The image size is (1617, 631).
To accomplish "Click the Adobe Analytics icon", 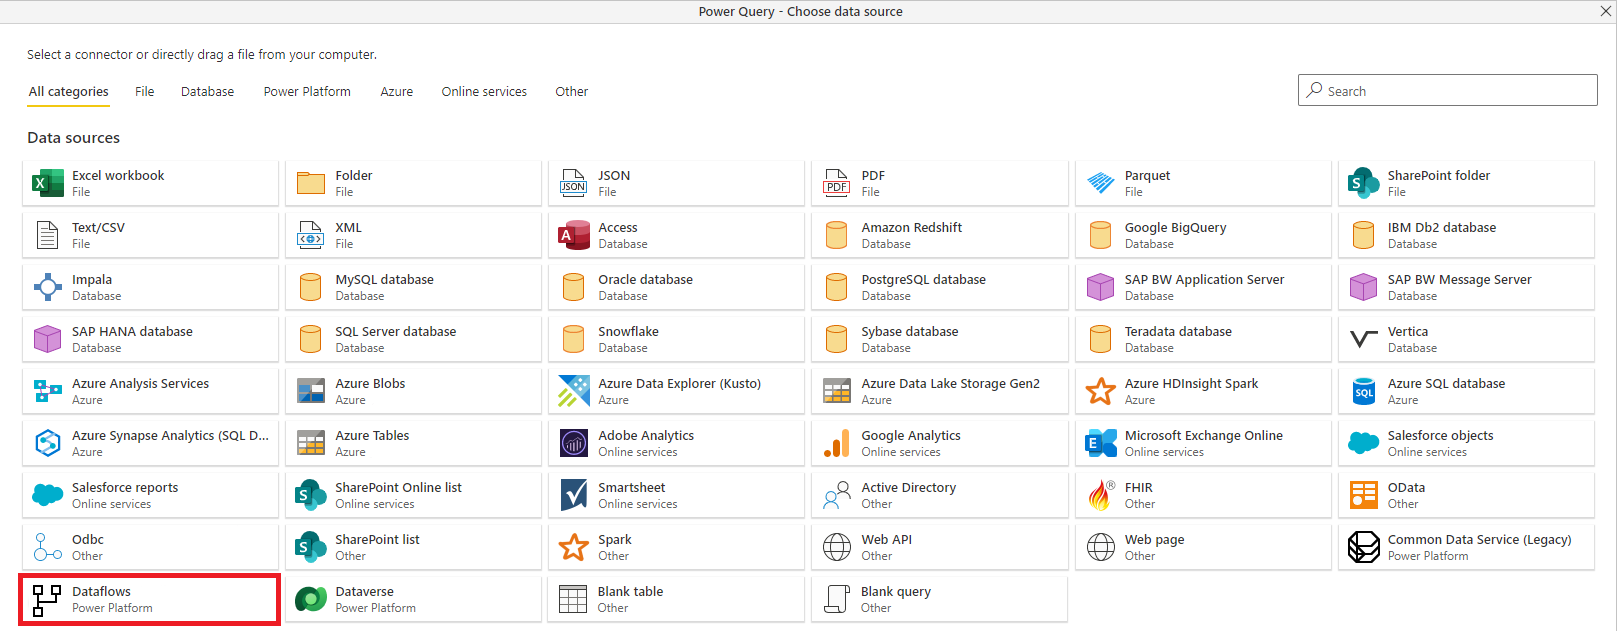I will point(574,443).
